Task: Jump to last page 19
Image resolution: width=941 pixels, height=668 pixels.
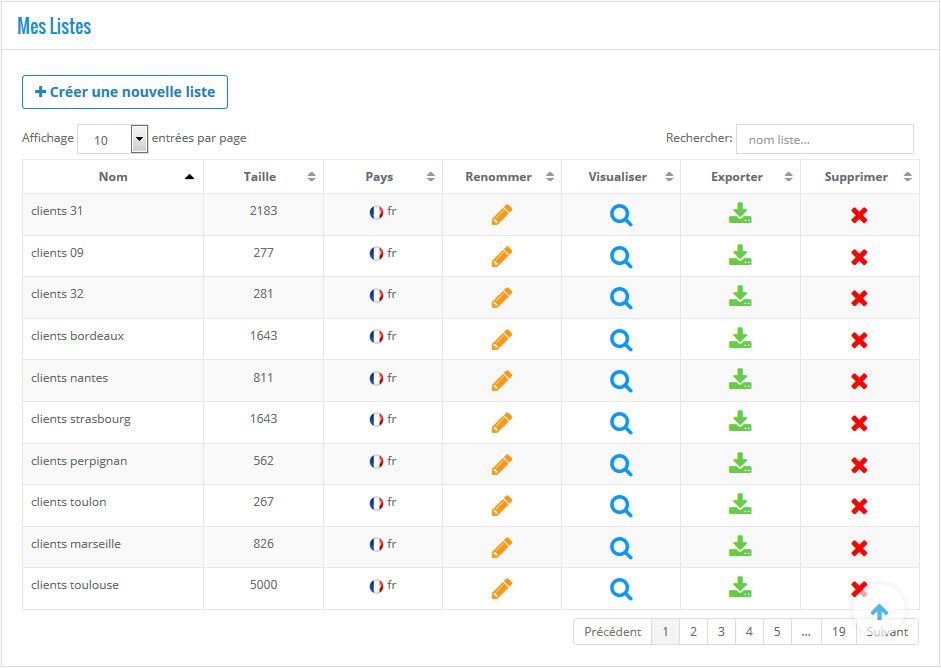Action: 838,631
